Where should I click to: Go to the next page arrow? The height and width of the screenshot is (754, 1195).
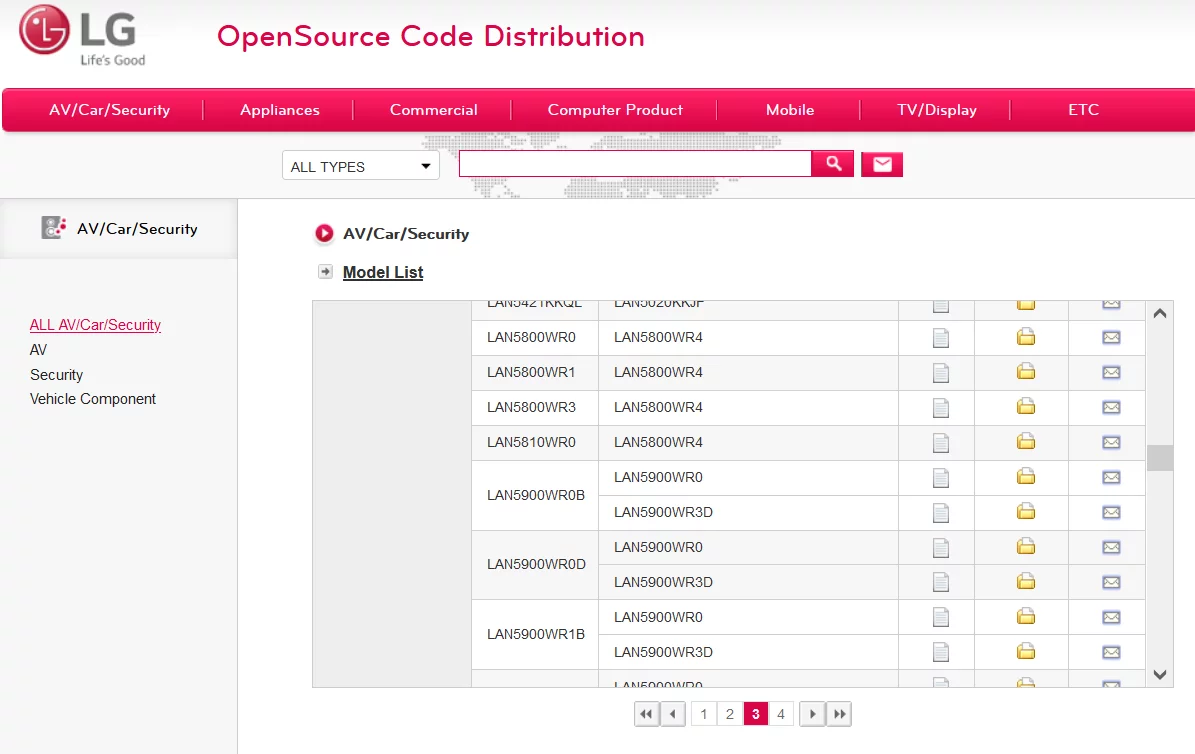(812, 714)
